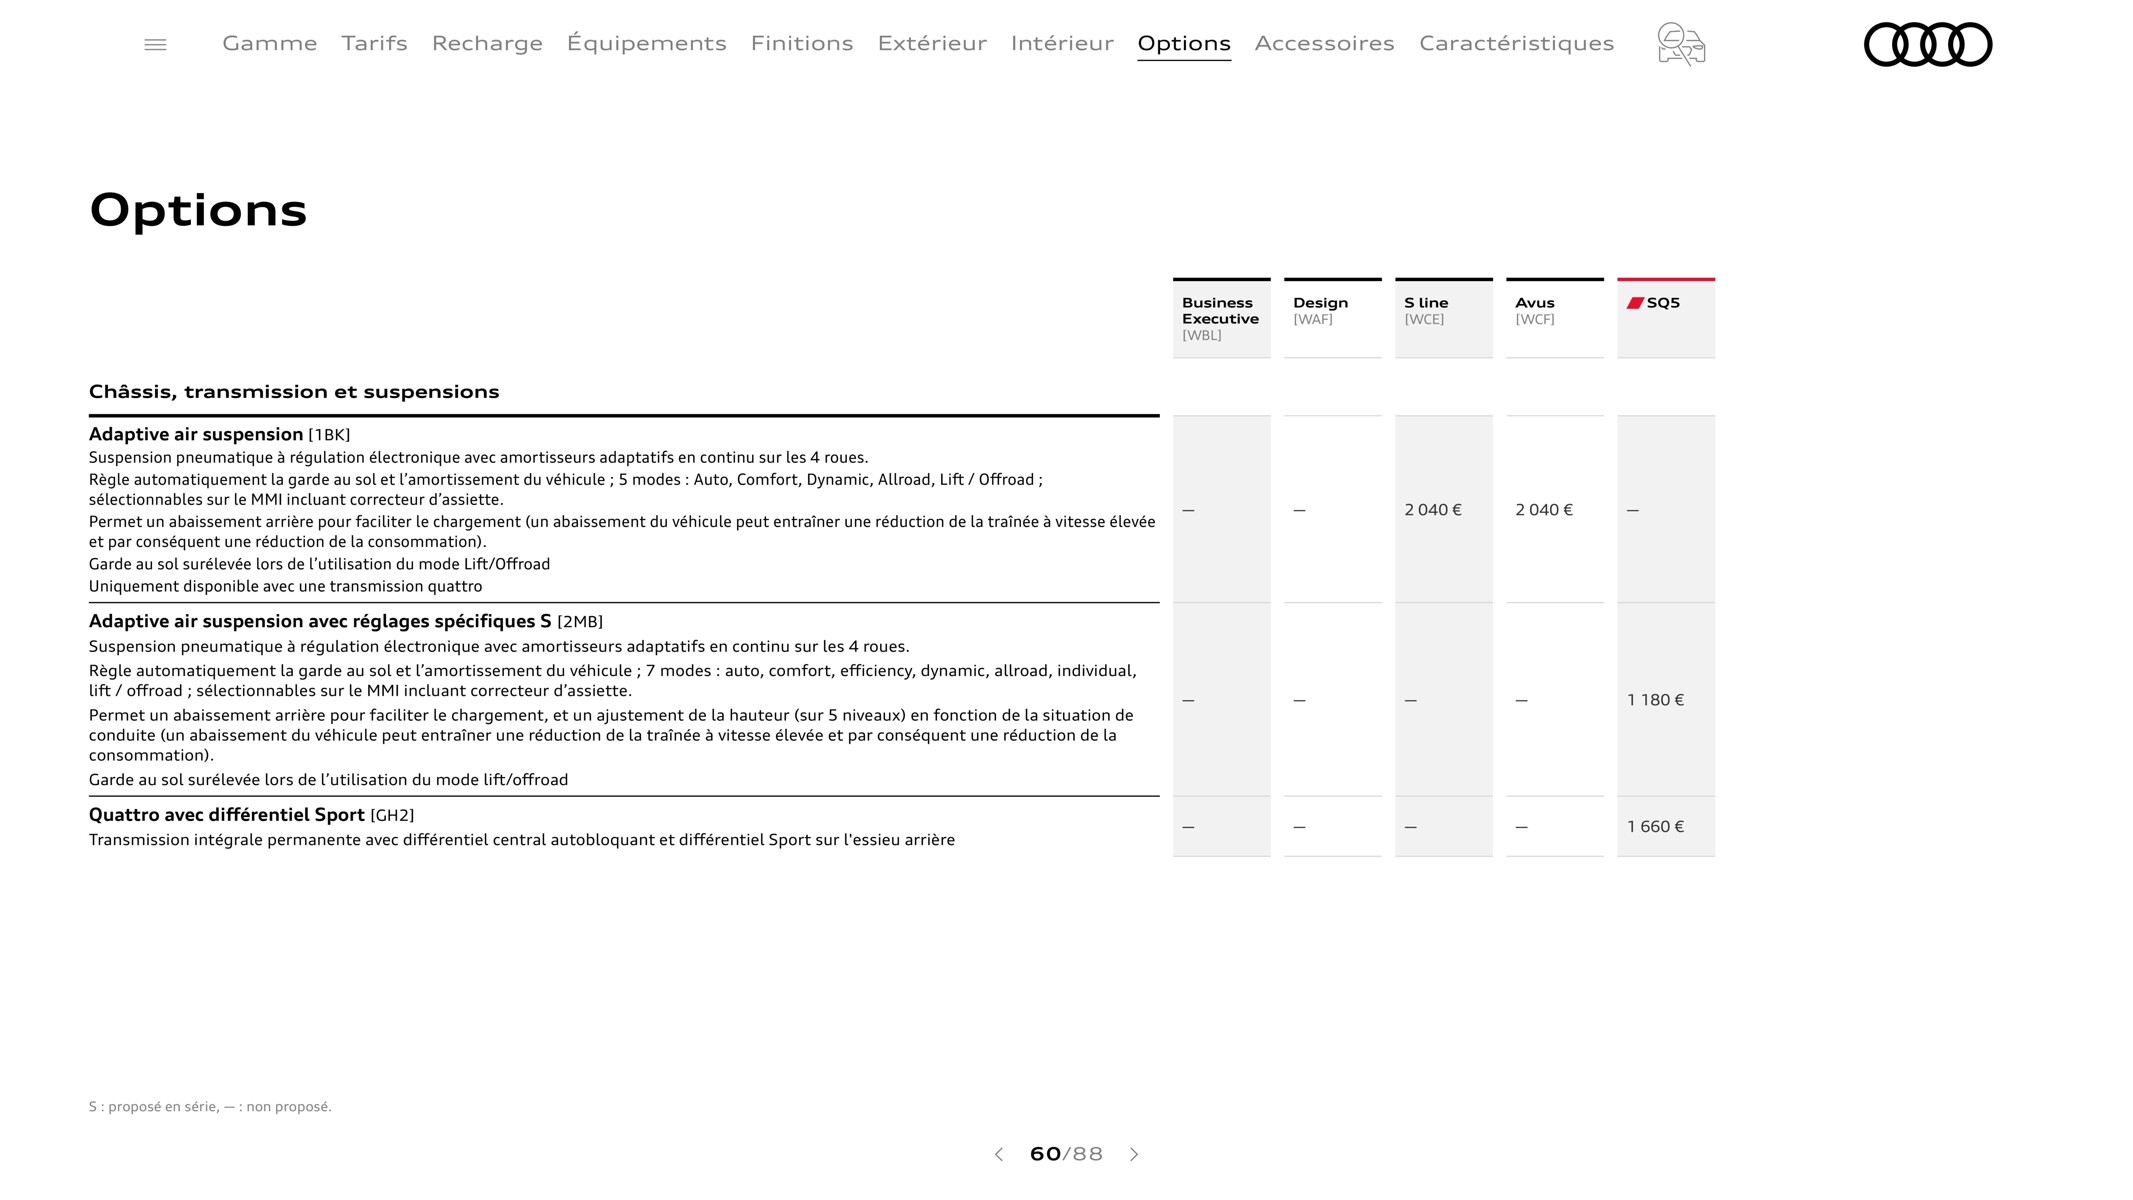
Task: Select the Finitions tab
Action: click(802, 43)
